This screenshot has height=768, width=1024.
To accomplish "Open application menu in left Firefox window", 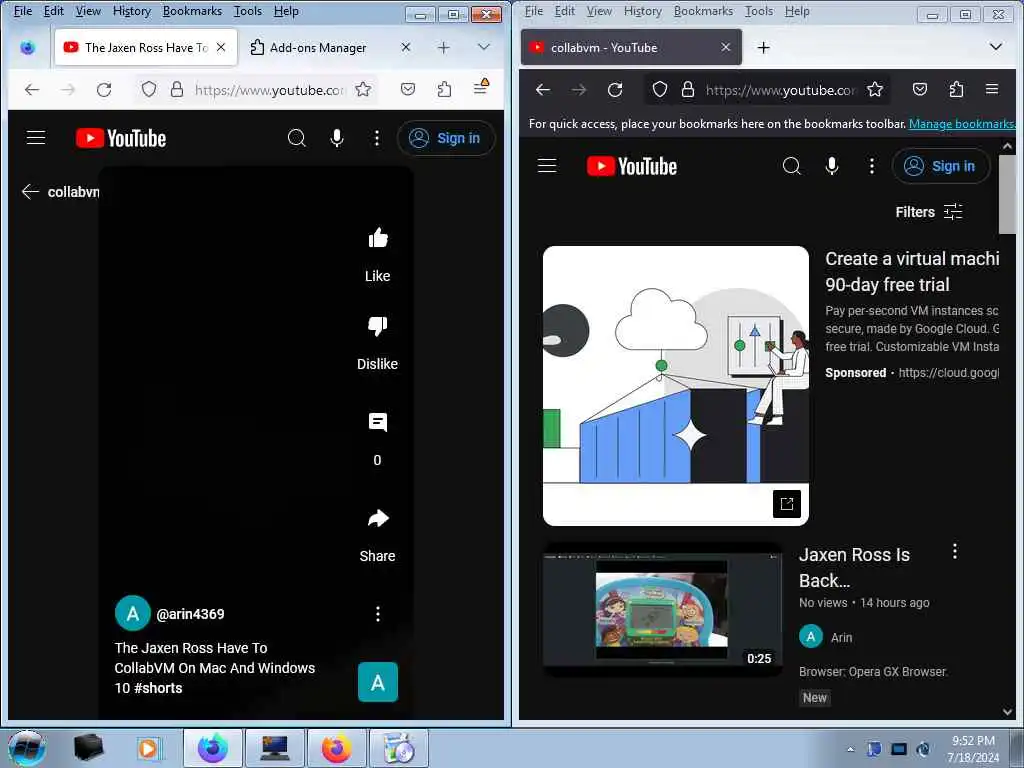I will pyautogui.click(x=481, y=88).
